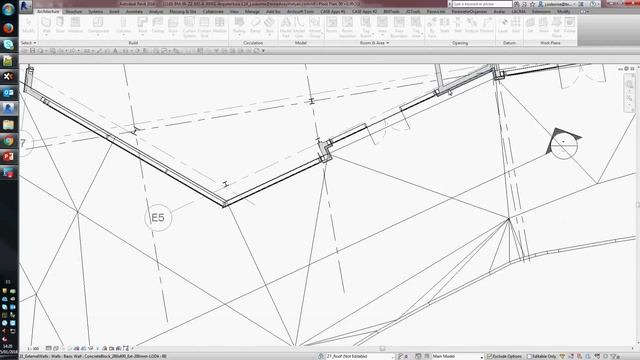Screen dimensions: 640x360
Task: Click the Ref Plane tool
Action: tap(557, 27)
